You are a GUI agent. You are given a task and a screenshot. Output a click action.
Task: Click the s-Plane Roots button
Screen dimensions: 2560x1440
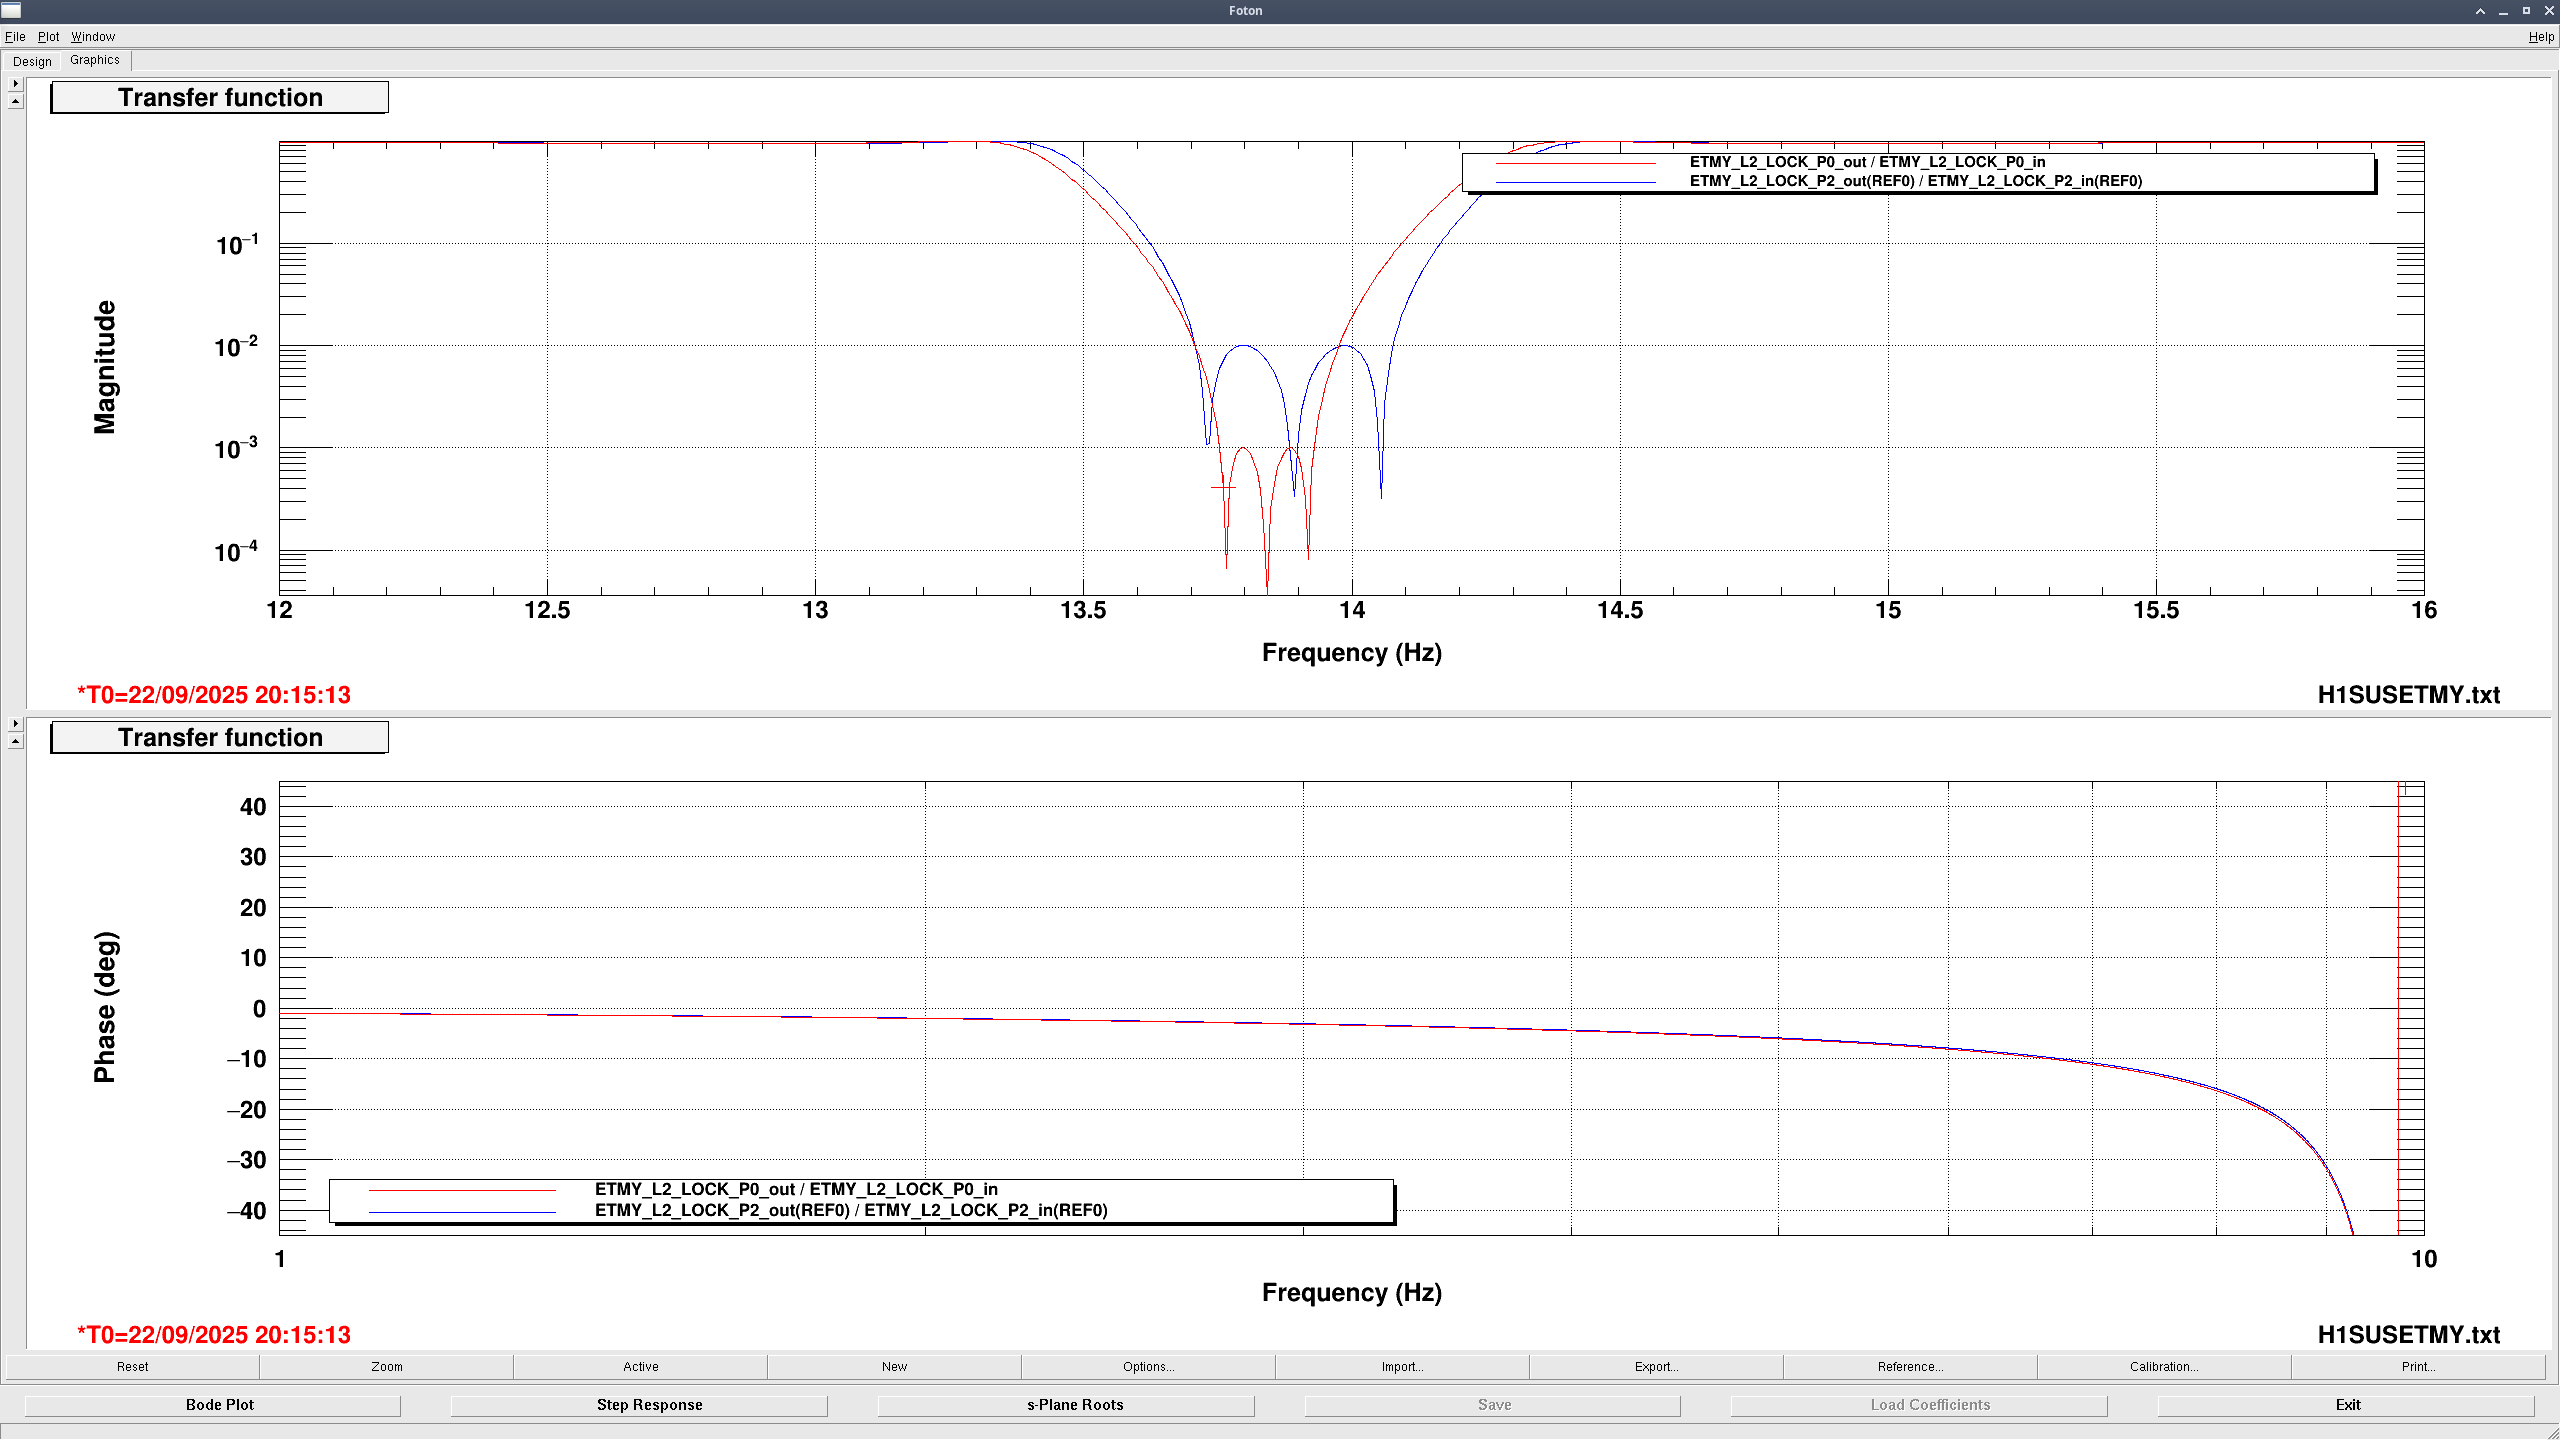coord(1075,1405)
